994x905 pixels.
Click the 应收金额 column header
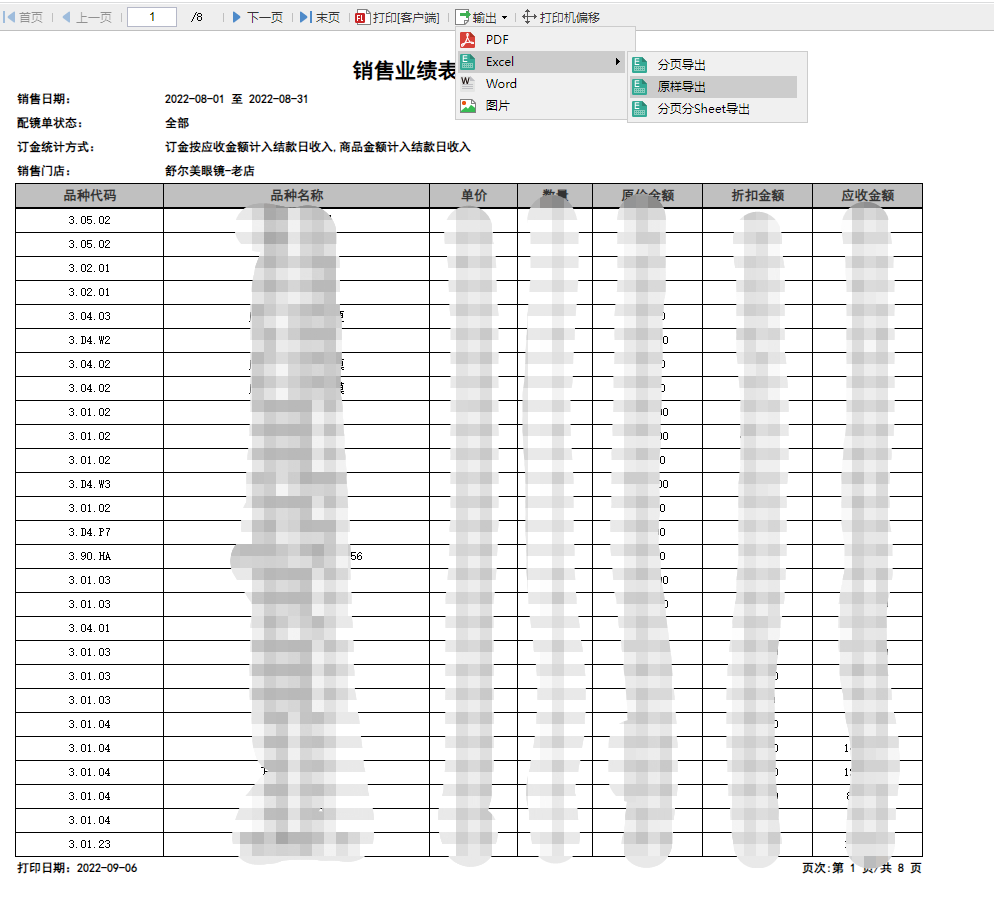click(x=867, y=196)
